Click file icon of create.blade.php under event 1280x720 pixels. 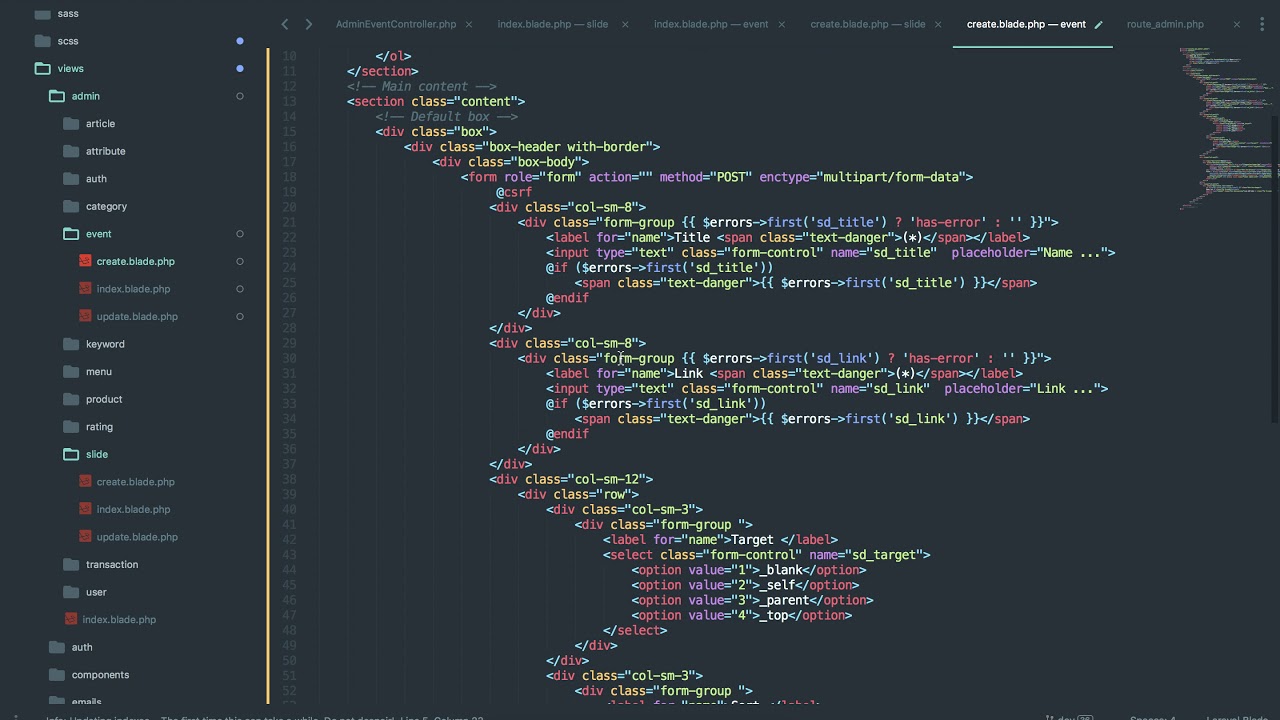[x=85, y=261]
